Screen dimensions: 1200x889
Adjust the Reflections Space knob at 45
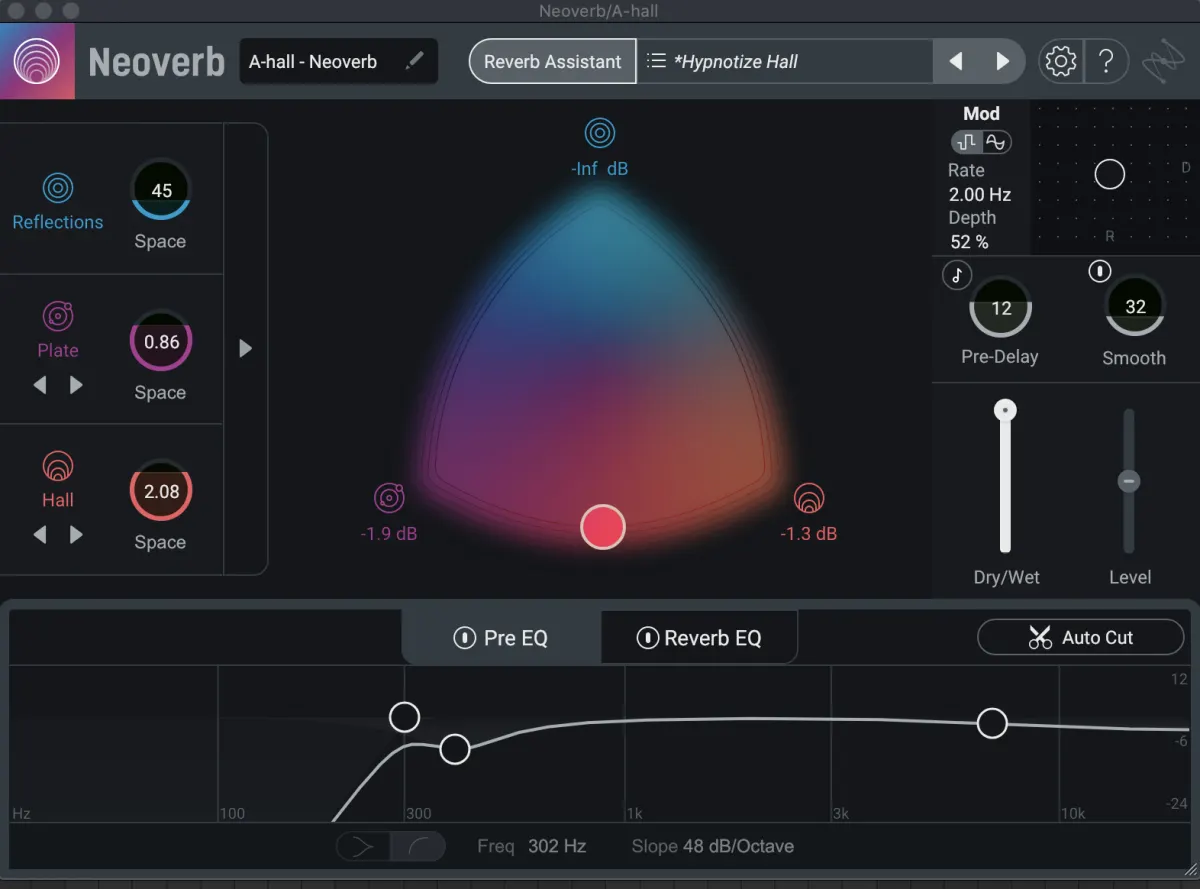[x=161, y=190]
